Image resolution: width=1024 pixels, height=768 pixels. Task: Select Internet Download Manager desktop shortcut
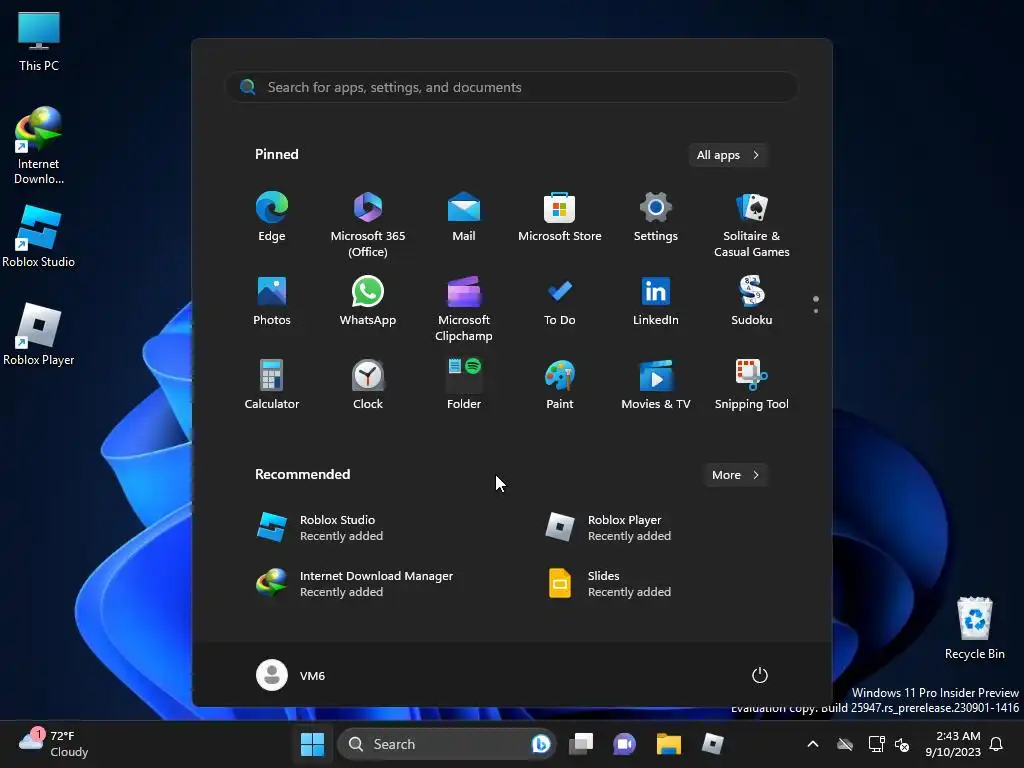pyautogui.click(x=39, y=146)
